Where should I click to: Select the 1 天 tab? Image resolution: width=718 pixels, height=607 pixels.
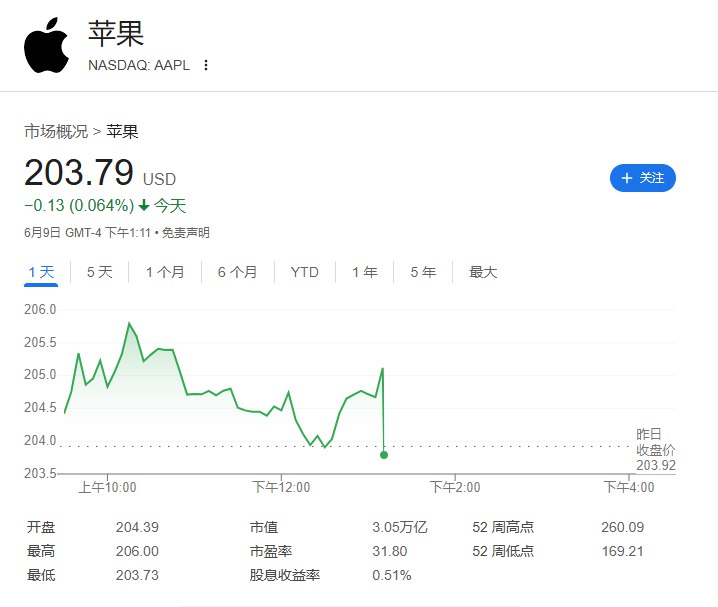click(41, 272)
